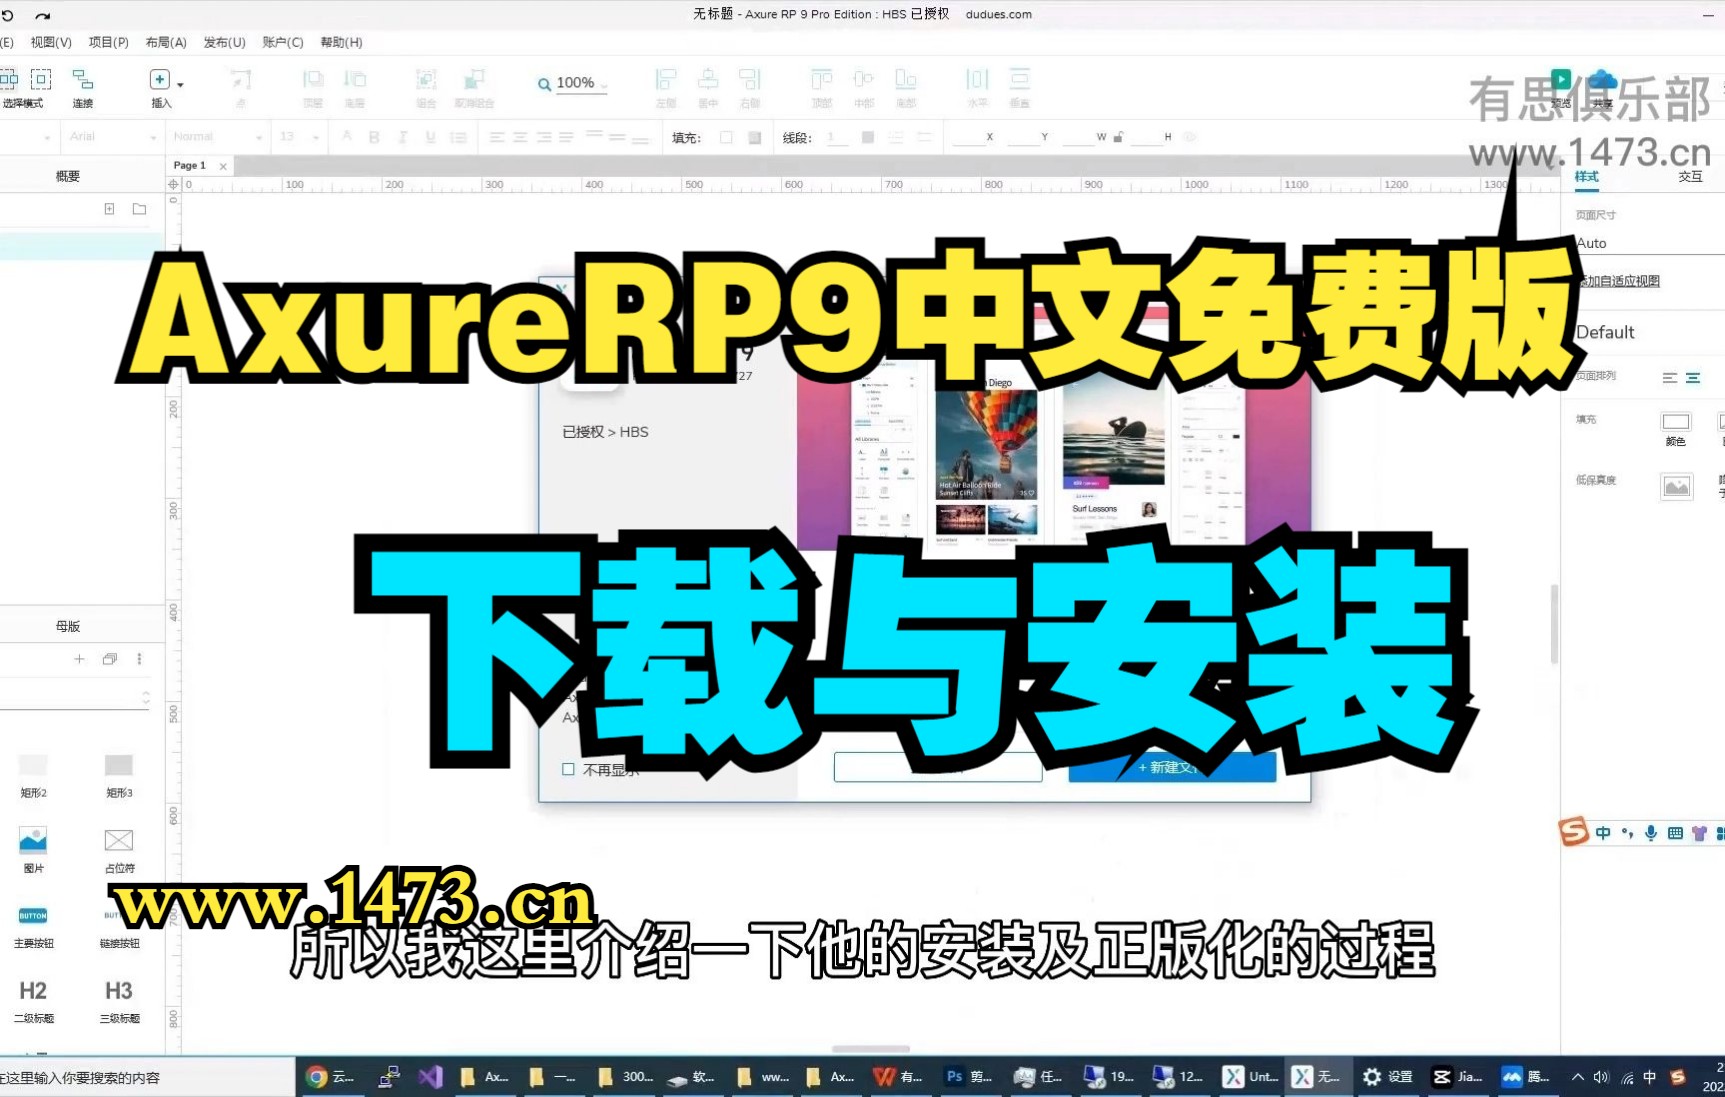The width and height of the screenshot is (1725, 1097).
Task: Click the X position input field
Action: (968, 137)
